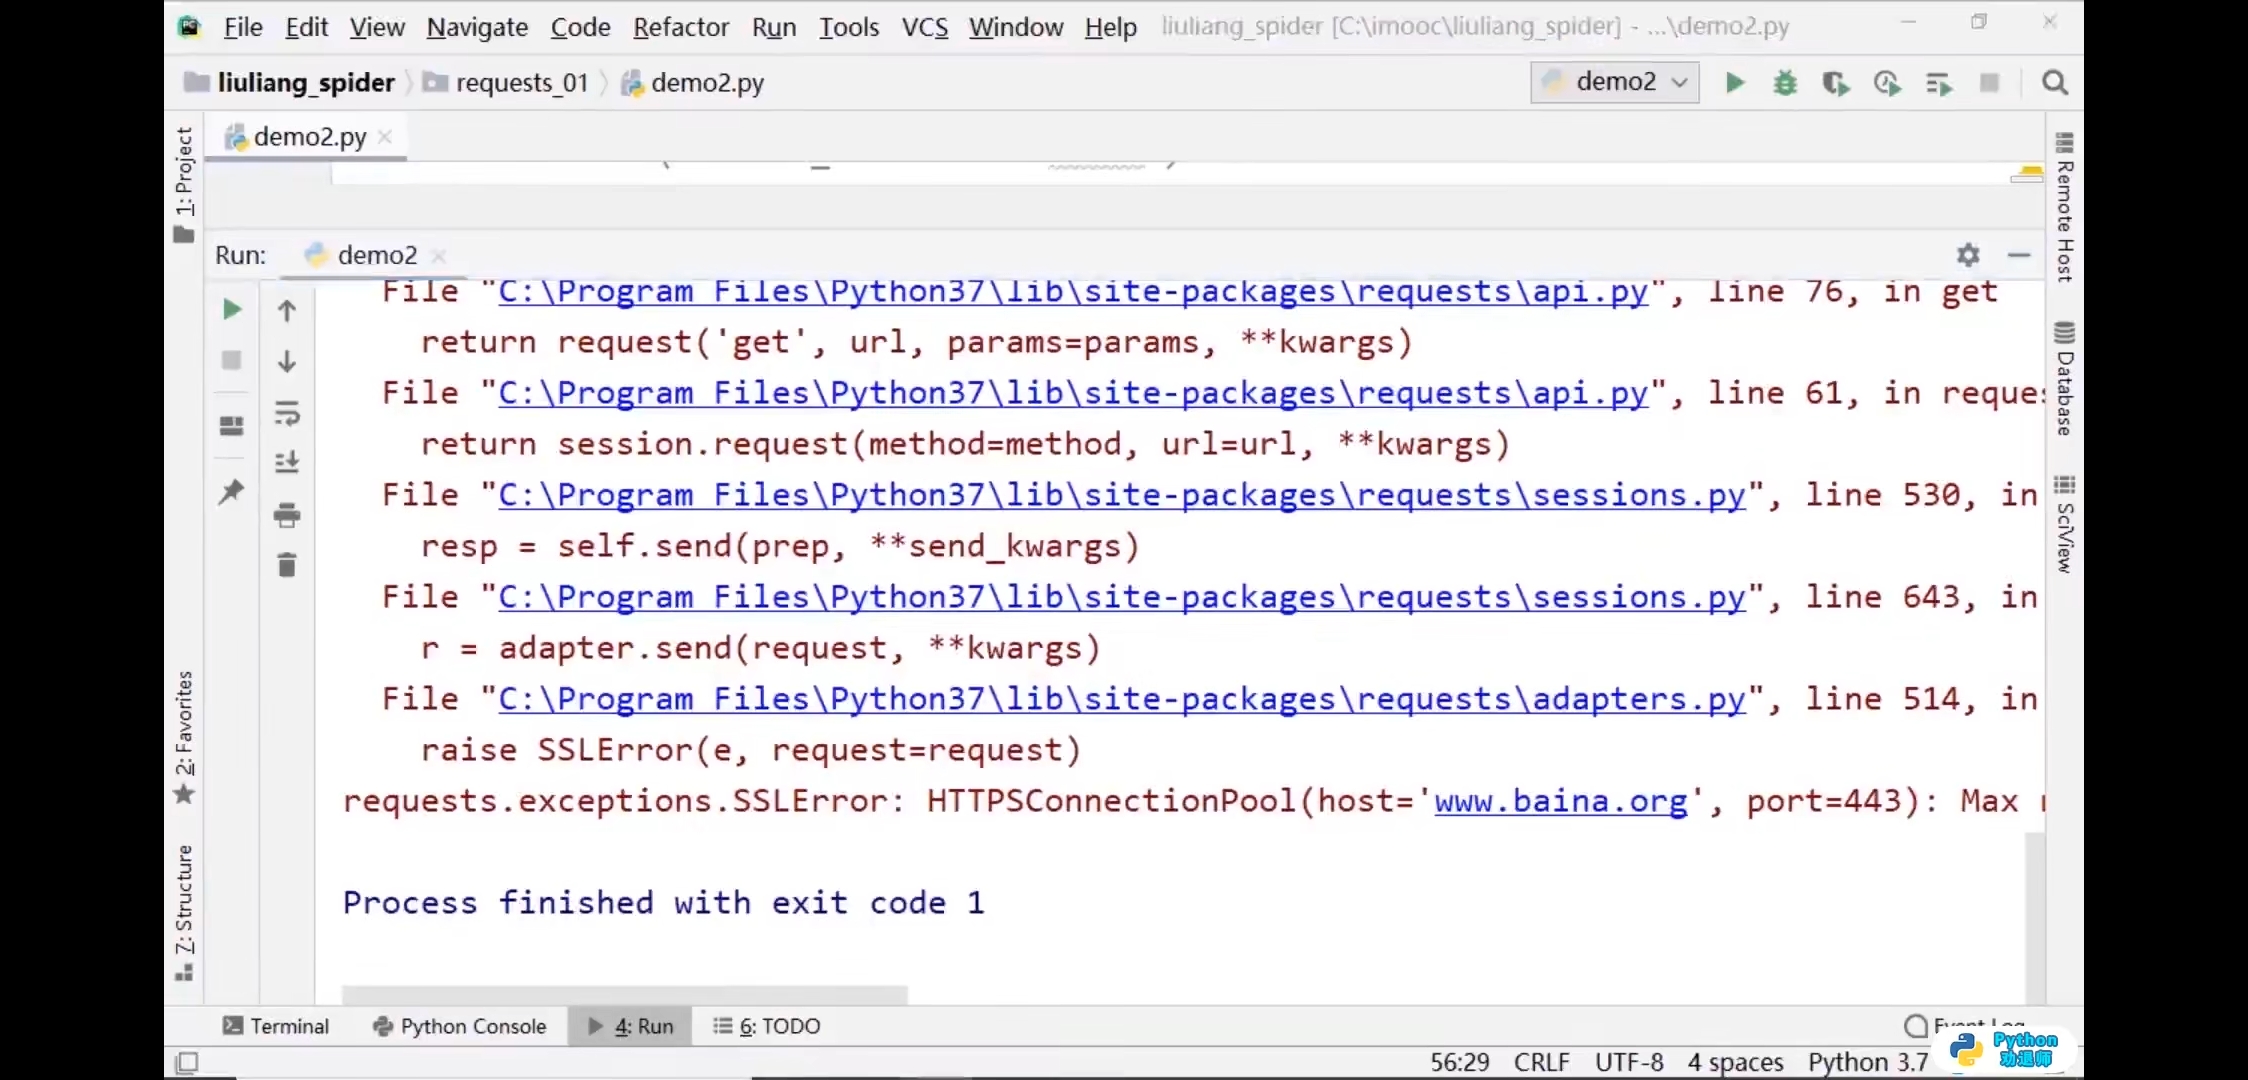Click the Debug bug icon
The image size is (2248, 1080).
tap(1785, 83)
